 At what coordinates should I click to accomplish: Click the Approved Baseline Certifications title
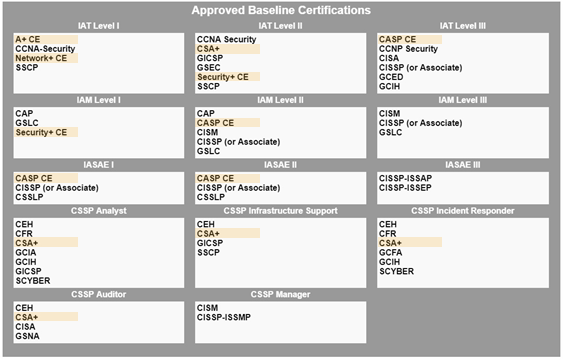click(x=281, y=10)
